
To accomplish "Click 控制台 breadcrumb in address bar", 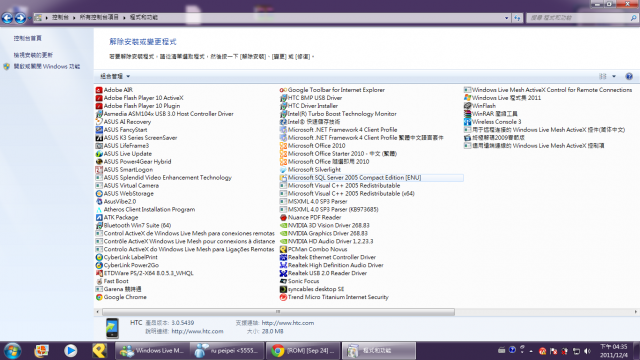I will (x=60, y=18).
